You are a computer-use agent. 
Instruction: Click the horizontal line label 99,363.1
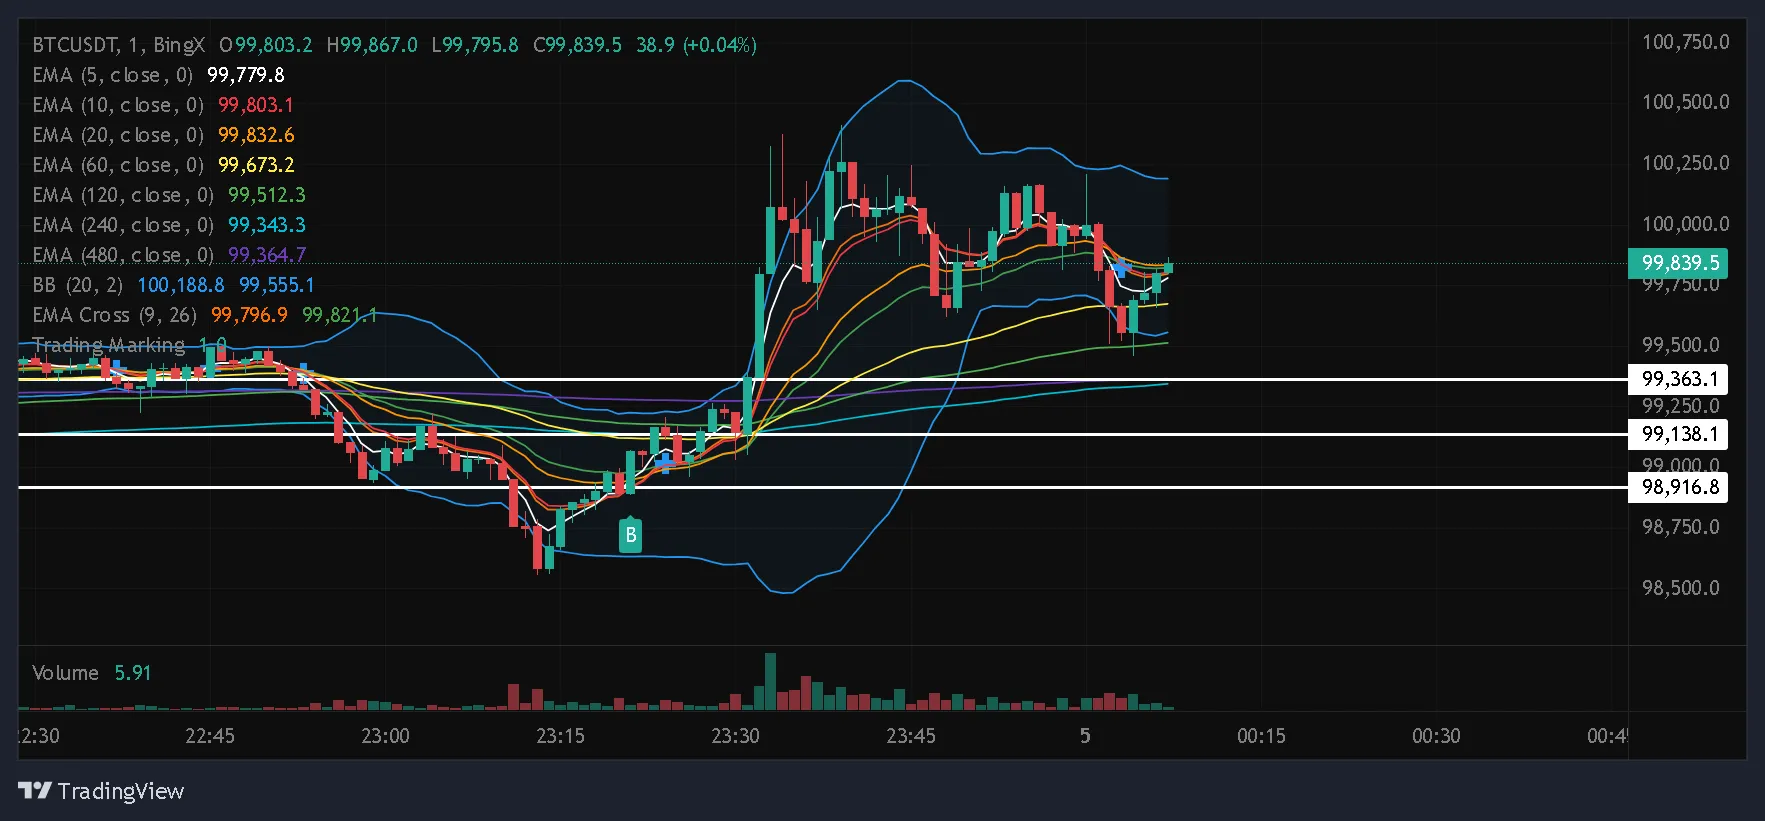pos(1679,379)
